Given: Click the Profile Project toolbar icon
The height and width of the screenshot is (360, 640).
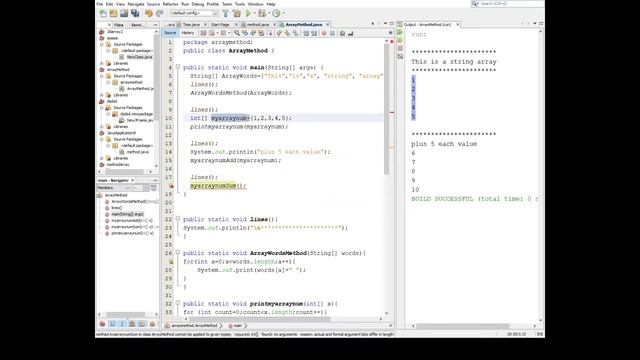Looking at the screenshot, I should tap(276, 13).
